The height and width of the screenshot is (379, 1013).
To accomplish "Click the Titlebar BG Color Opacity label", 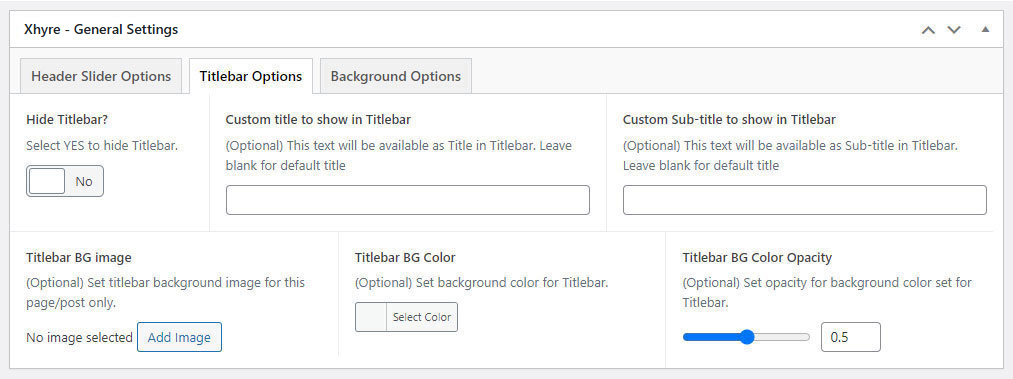I will (757, 258).
